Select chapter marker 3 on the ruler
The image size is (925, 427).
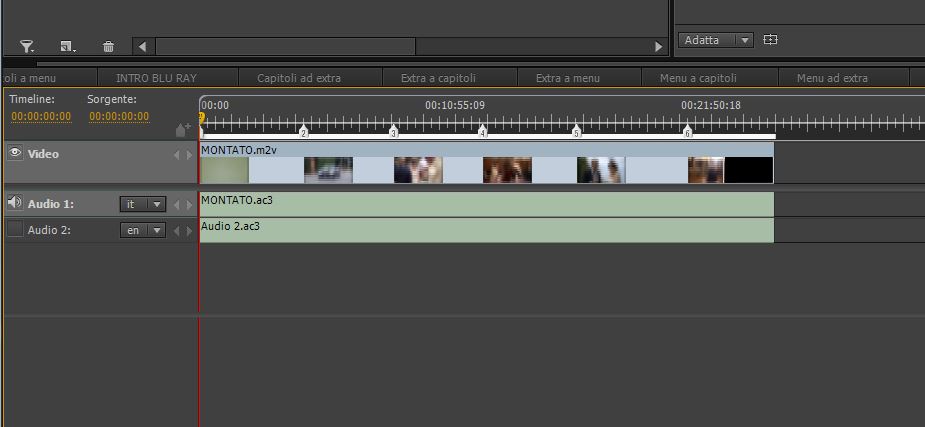pyautogui.click(x=393, y=132)
